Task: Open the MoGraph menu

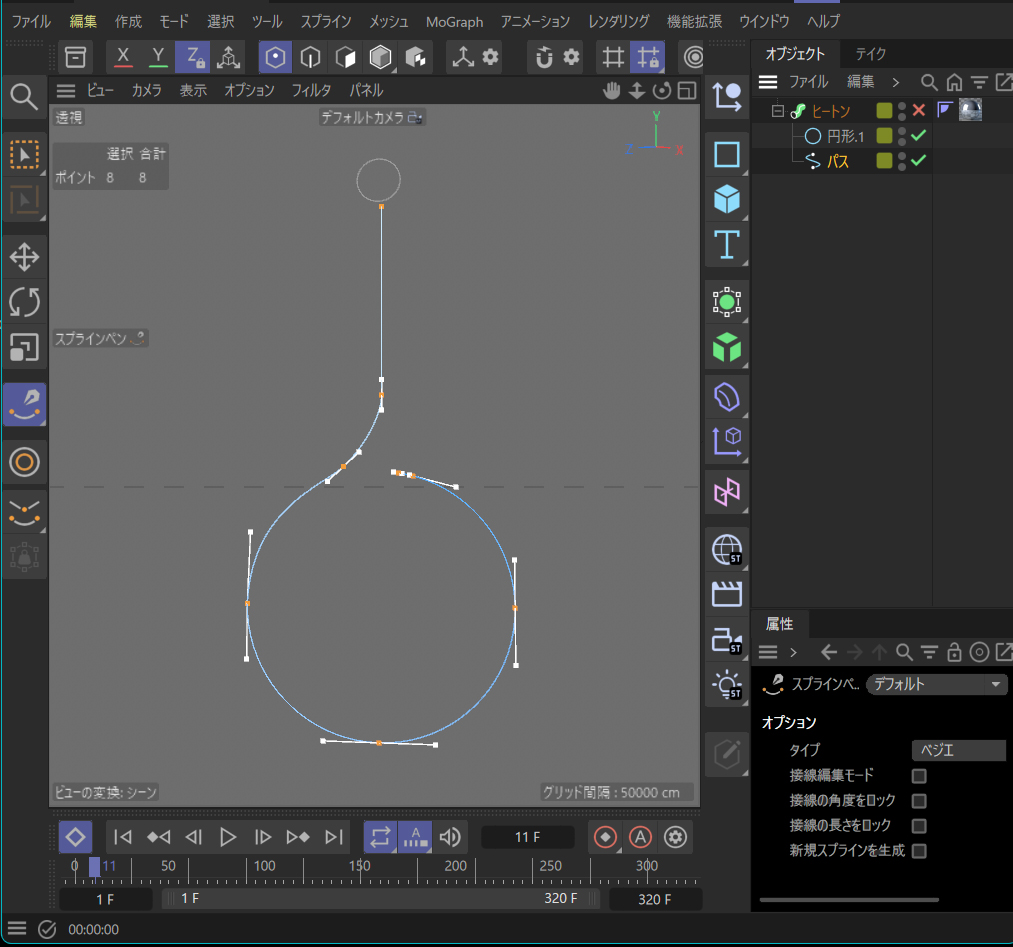Action: 454,21
